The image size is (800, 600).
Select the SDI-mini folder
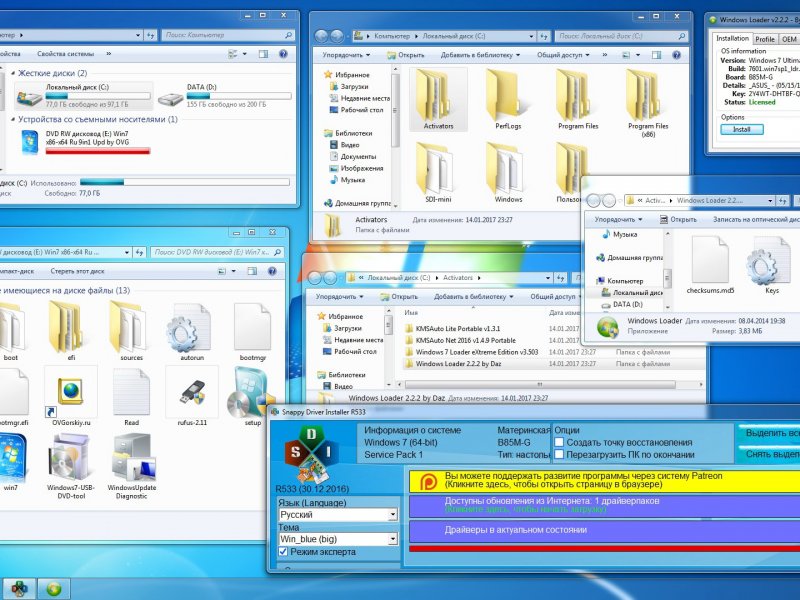tap(438, 173)
